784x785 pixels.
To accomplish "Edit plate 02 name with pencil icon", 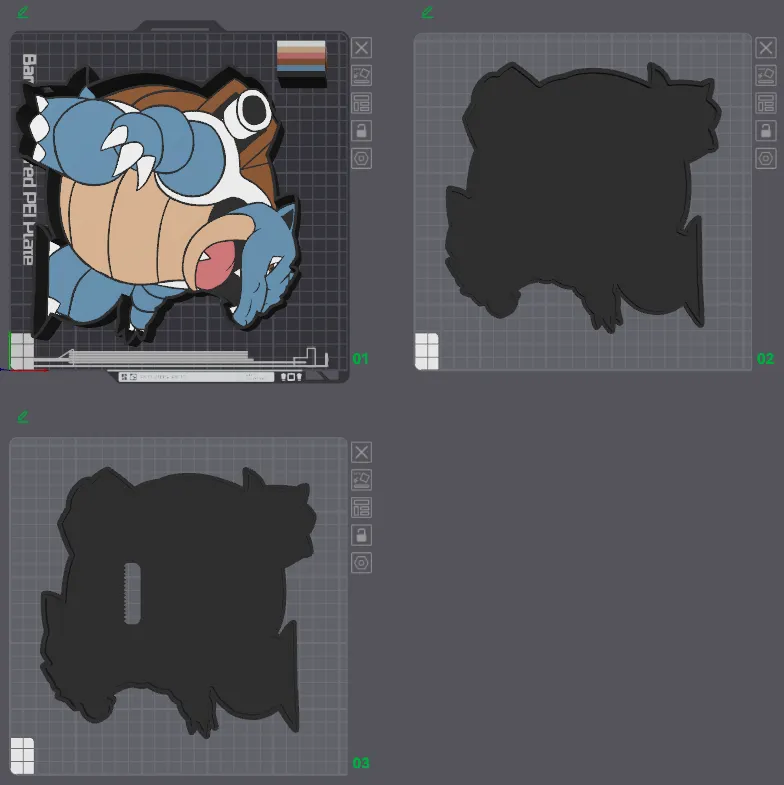I will coord(427,12).
